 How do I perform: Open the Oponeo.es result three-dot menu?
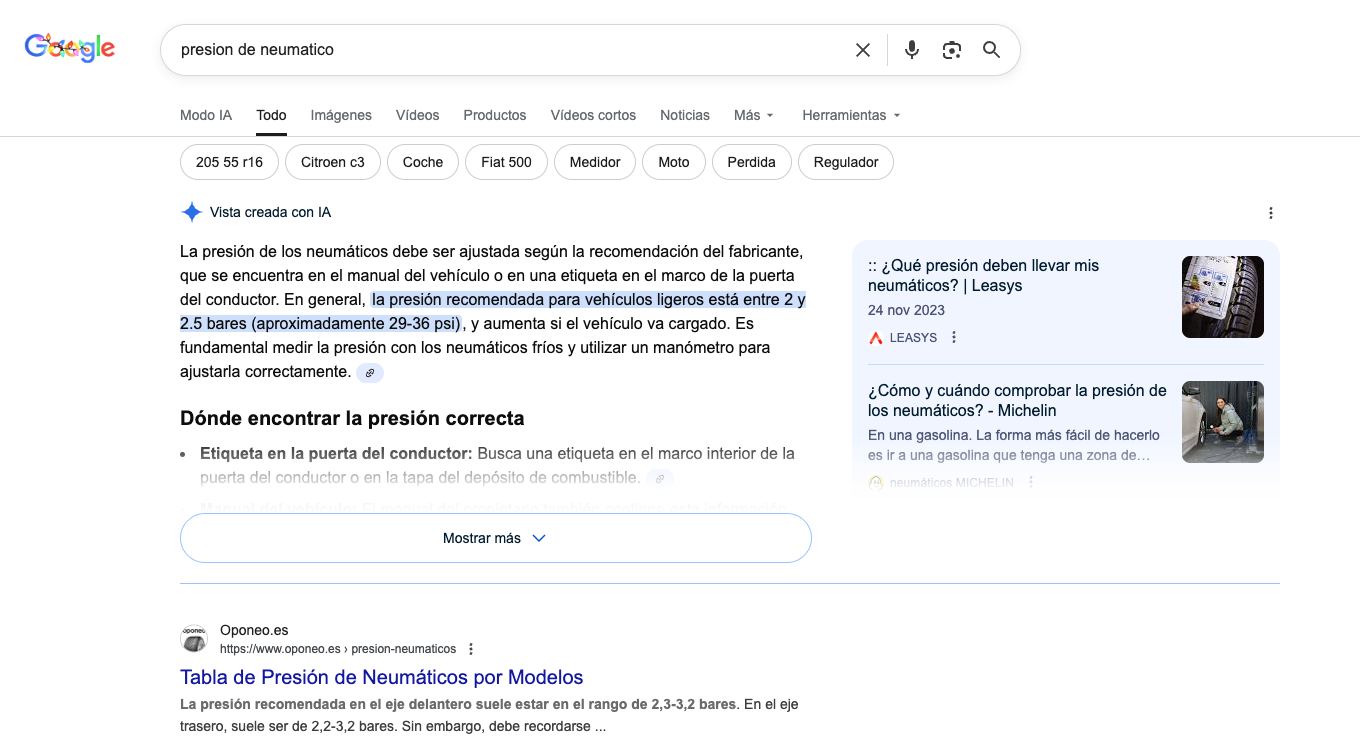pos(471,649)
